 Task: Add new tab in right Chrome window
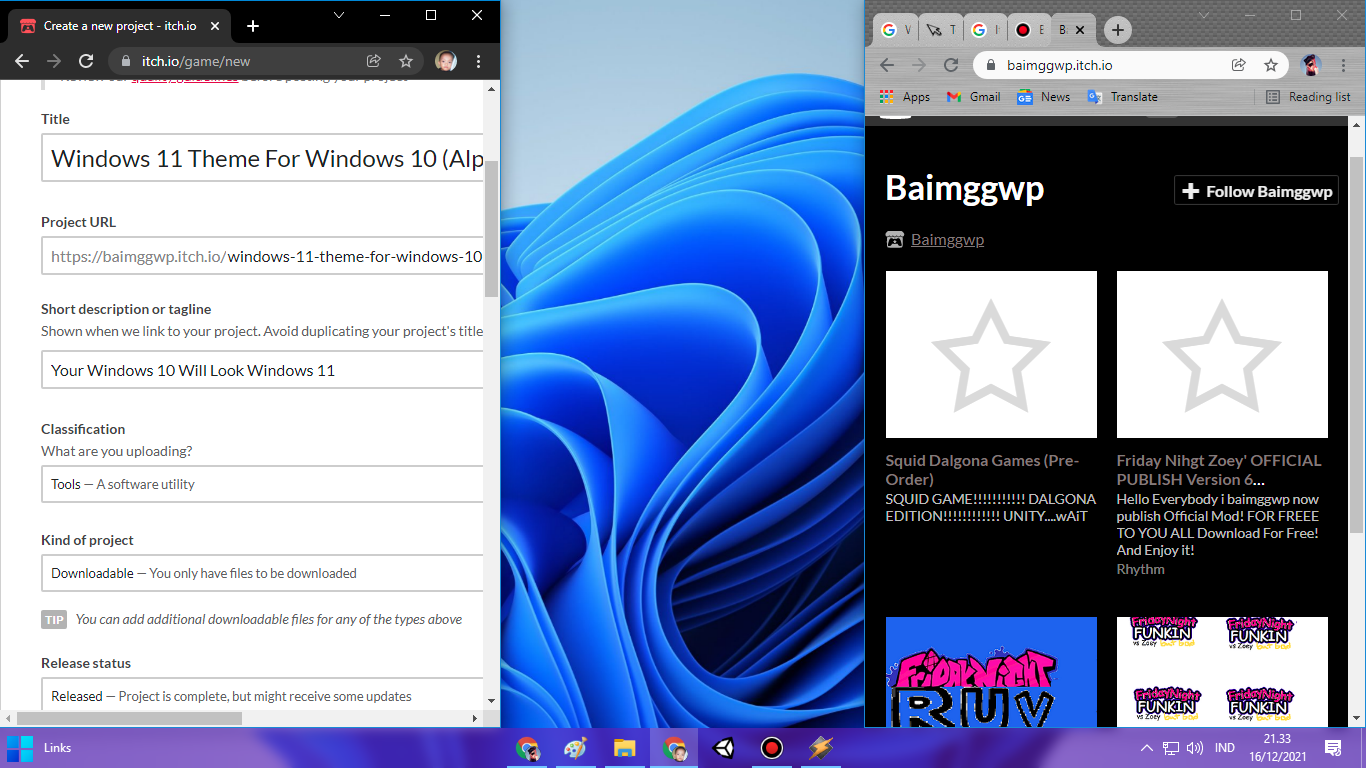pyautogui.click(x=1118, y=30)
